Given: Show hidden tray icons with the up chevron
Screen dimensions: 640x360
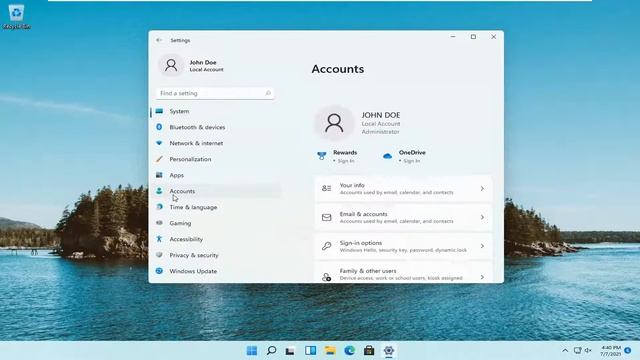Looking at the screenshot, I should [565, 350].
